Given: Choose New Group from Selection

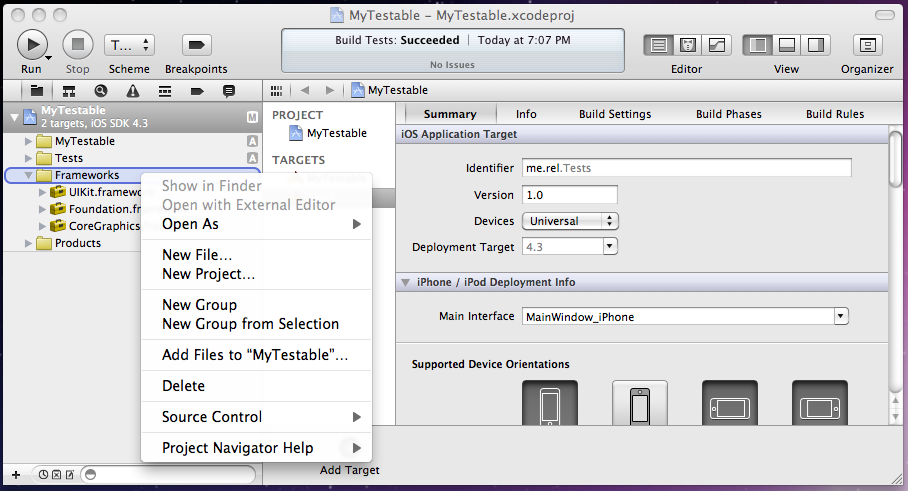Looking at the screenshot, I should click(x=256, y=324).
